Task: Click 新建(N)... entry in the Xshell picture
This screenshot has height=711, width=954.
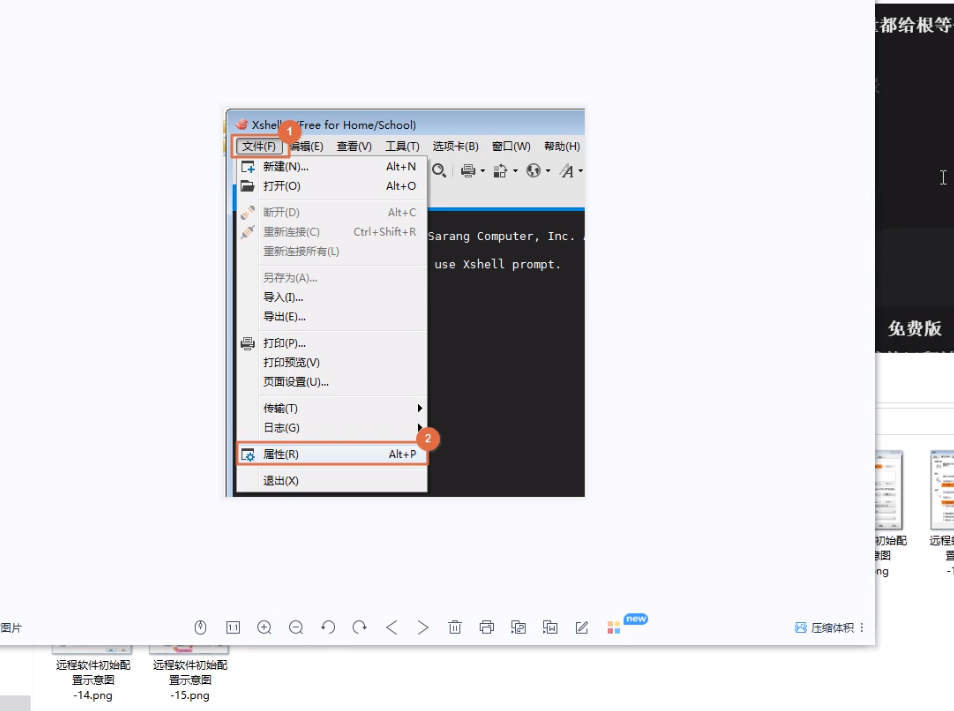Action: [x=332, y=167]
